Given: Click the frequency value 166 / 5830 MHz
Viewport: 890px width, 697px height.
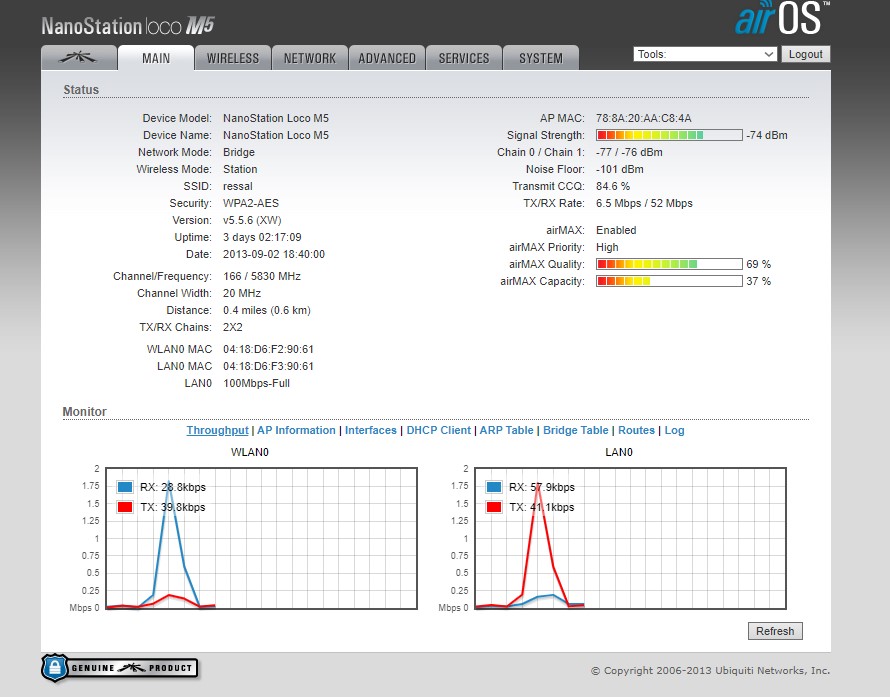Looking at the screenshot, I should (262, 276).
